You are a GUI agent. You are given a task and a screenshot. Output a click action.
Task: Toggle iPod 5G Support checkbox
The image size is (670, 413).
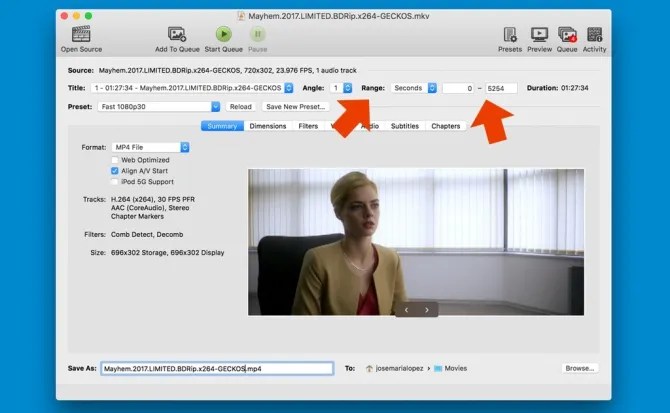click(115, 182)
